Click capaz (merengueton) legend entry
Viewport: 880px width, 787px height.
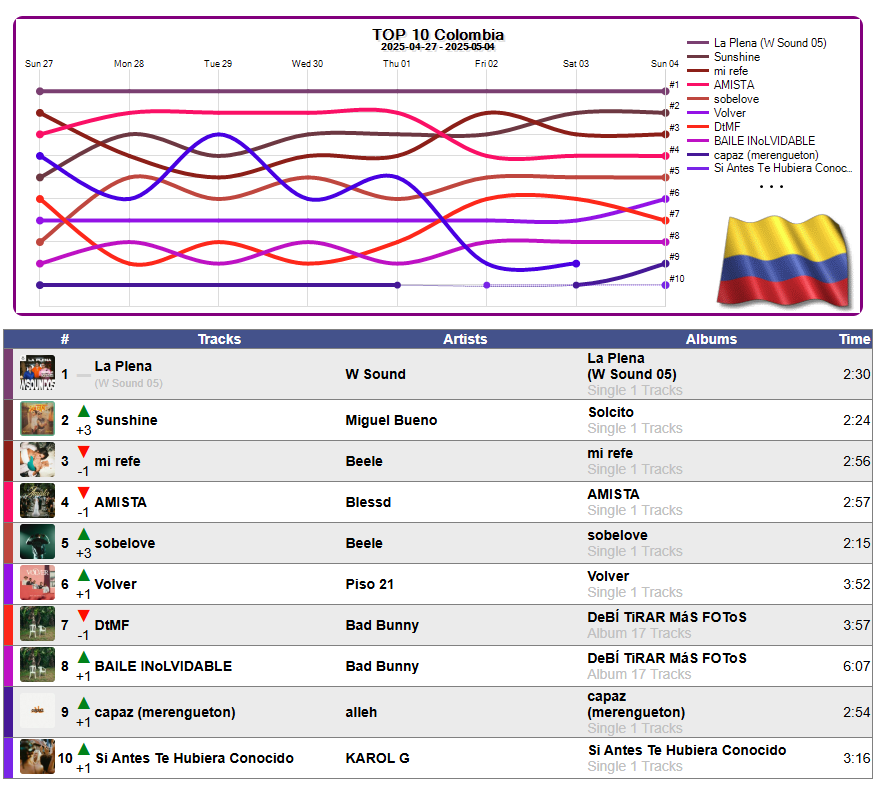[x=753, y=155]
